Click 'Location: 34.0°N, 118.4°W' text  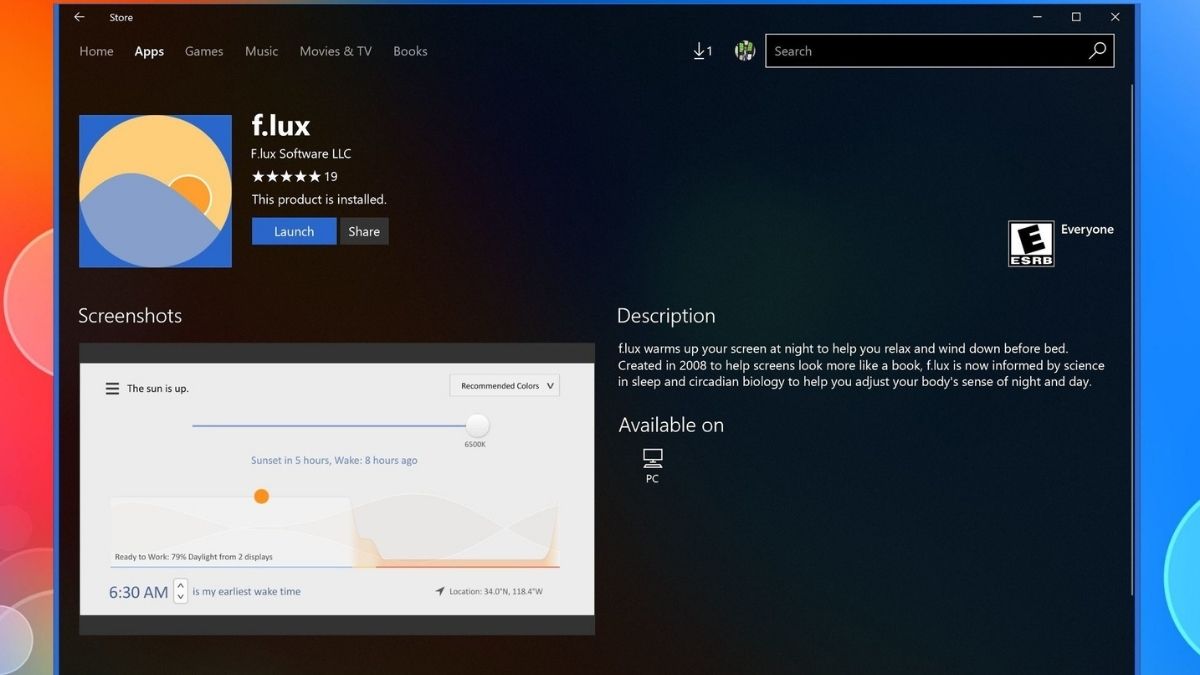tap(496, 592)
